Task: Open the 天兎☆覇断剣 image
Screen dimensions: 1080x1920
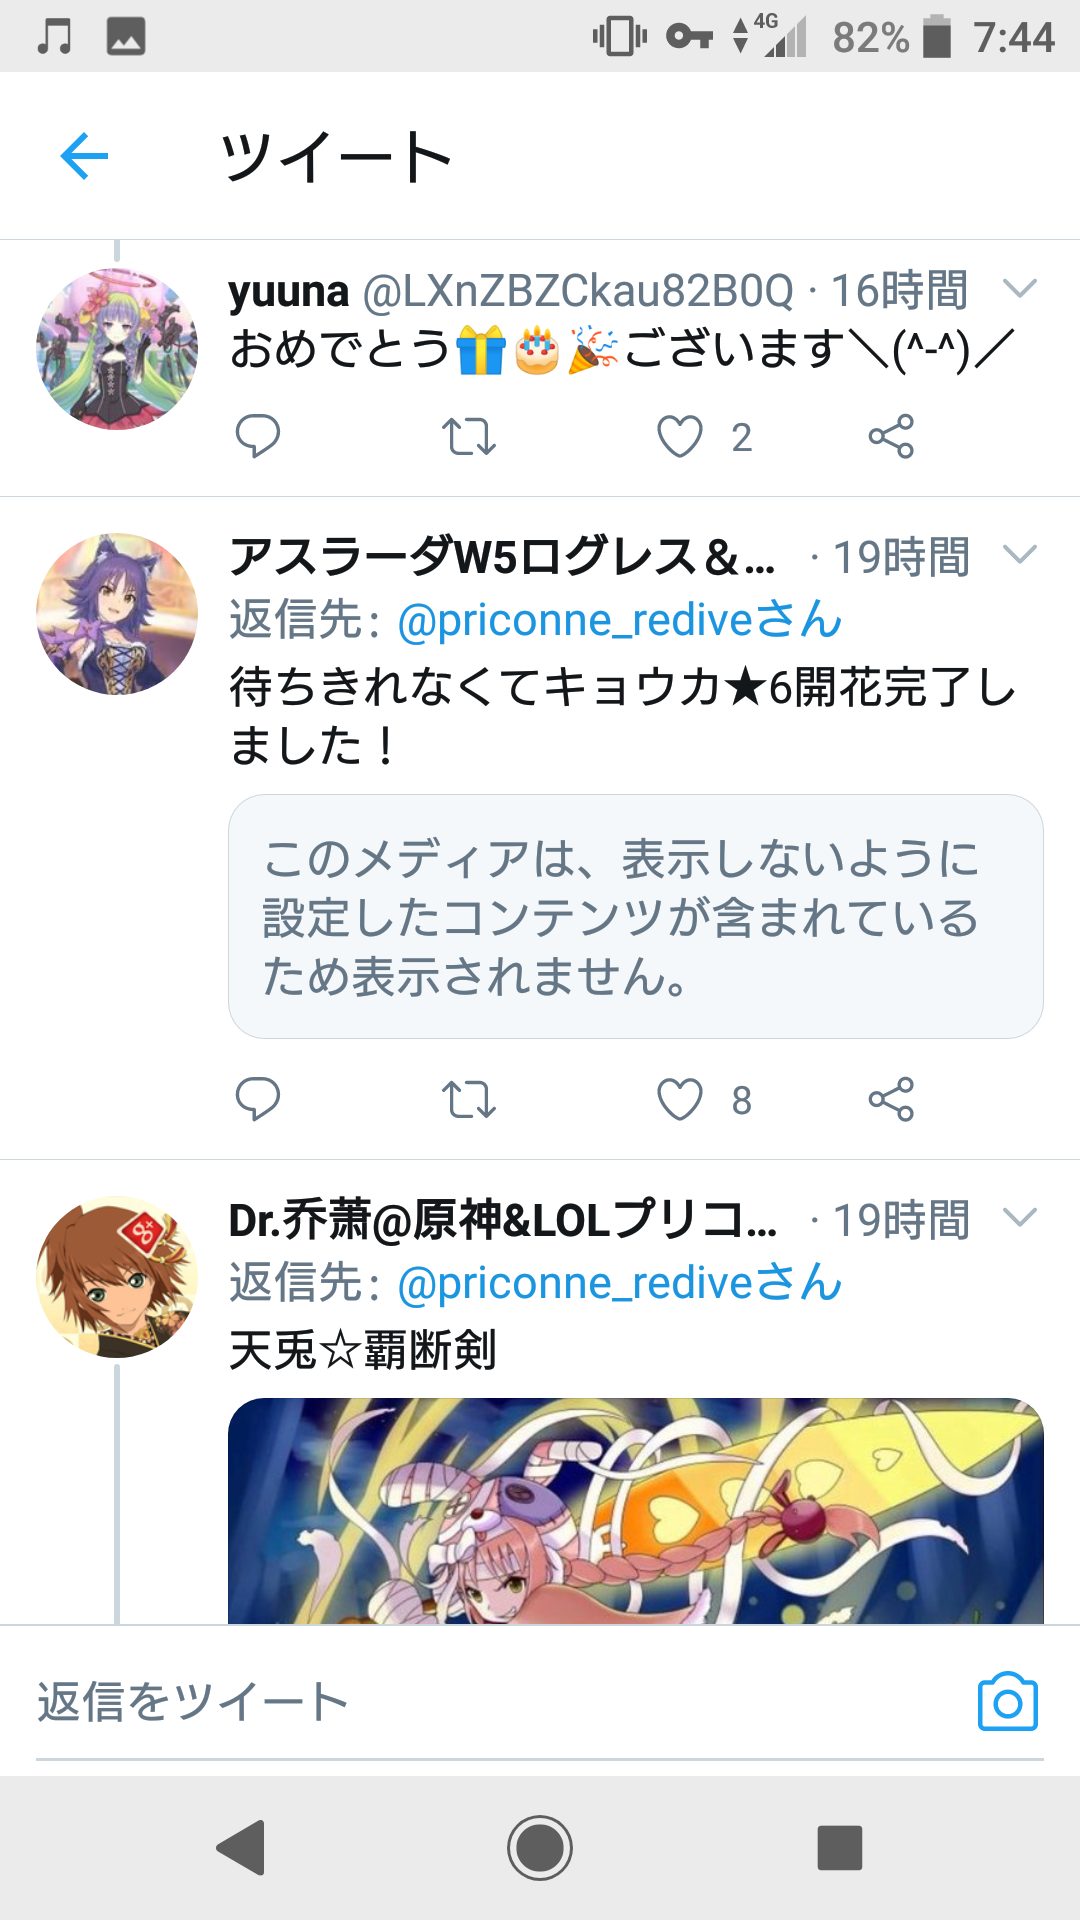Action: (636, 1511)
